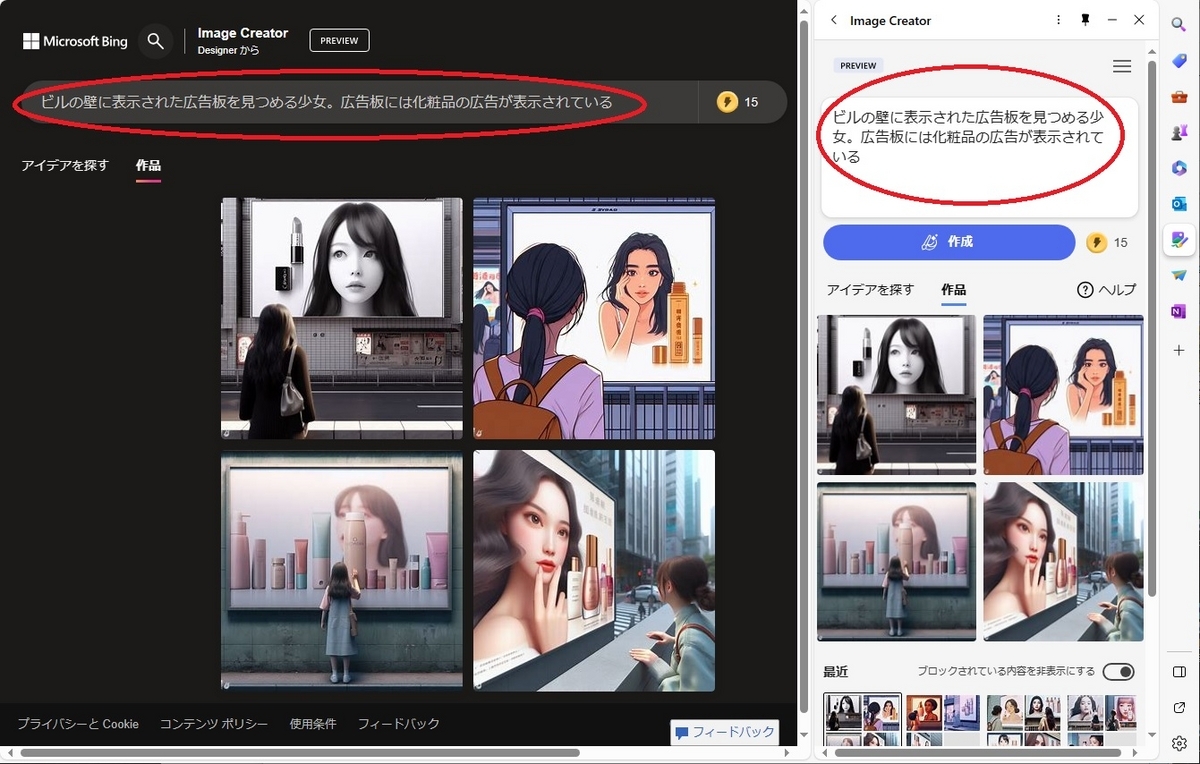The width and height of the screenshot is (1200, 764).
Task: Enable hiding of blocked content
Action: coord(1117,671)
